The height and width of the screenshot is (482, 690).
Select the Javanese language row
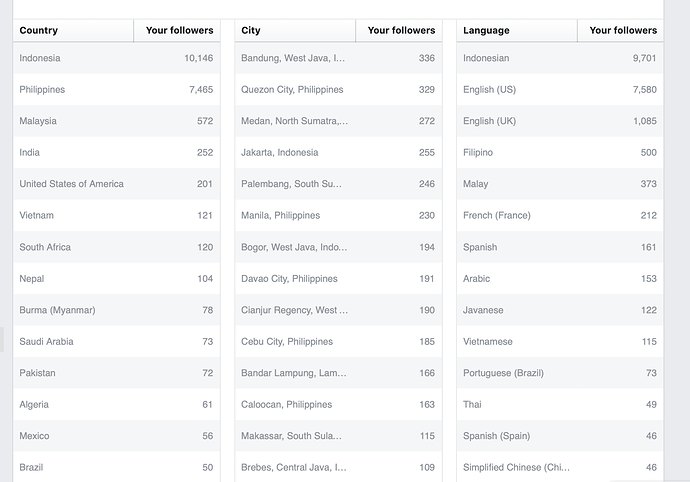(483, 310)
